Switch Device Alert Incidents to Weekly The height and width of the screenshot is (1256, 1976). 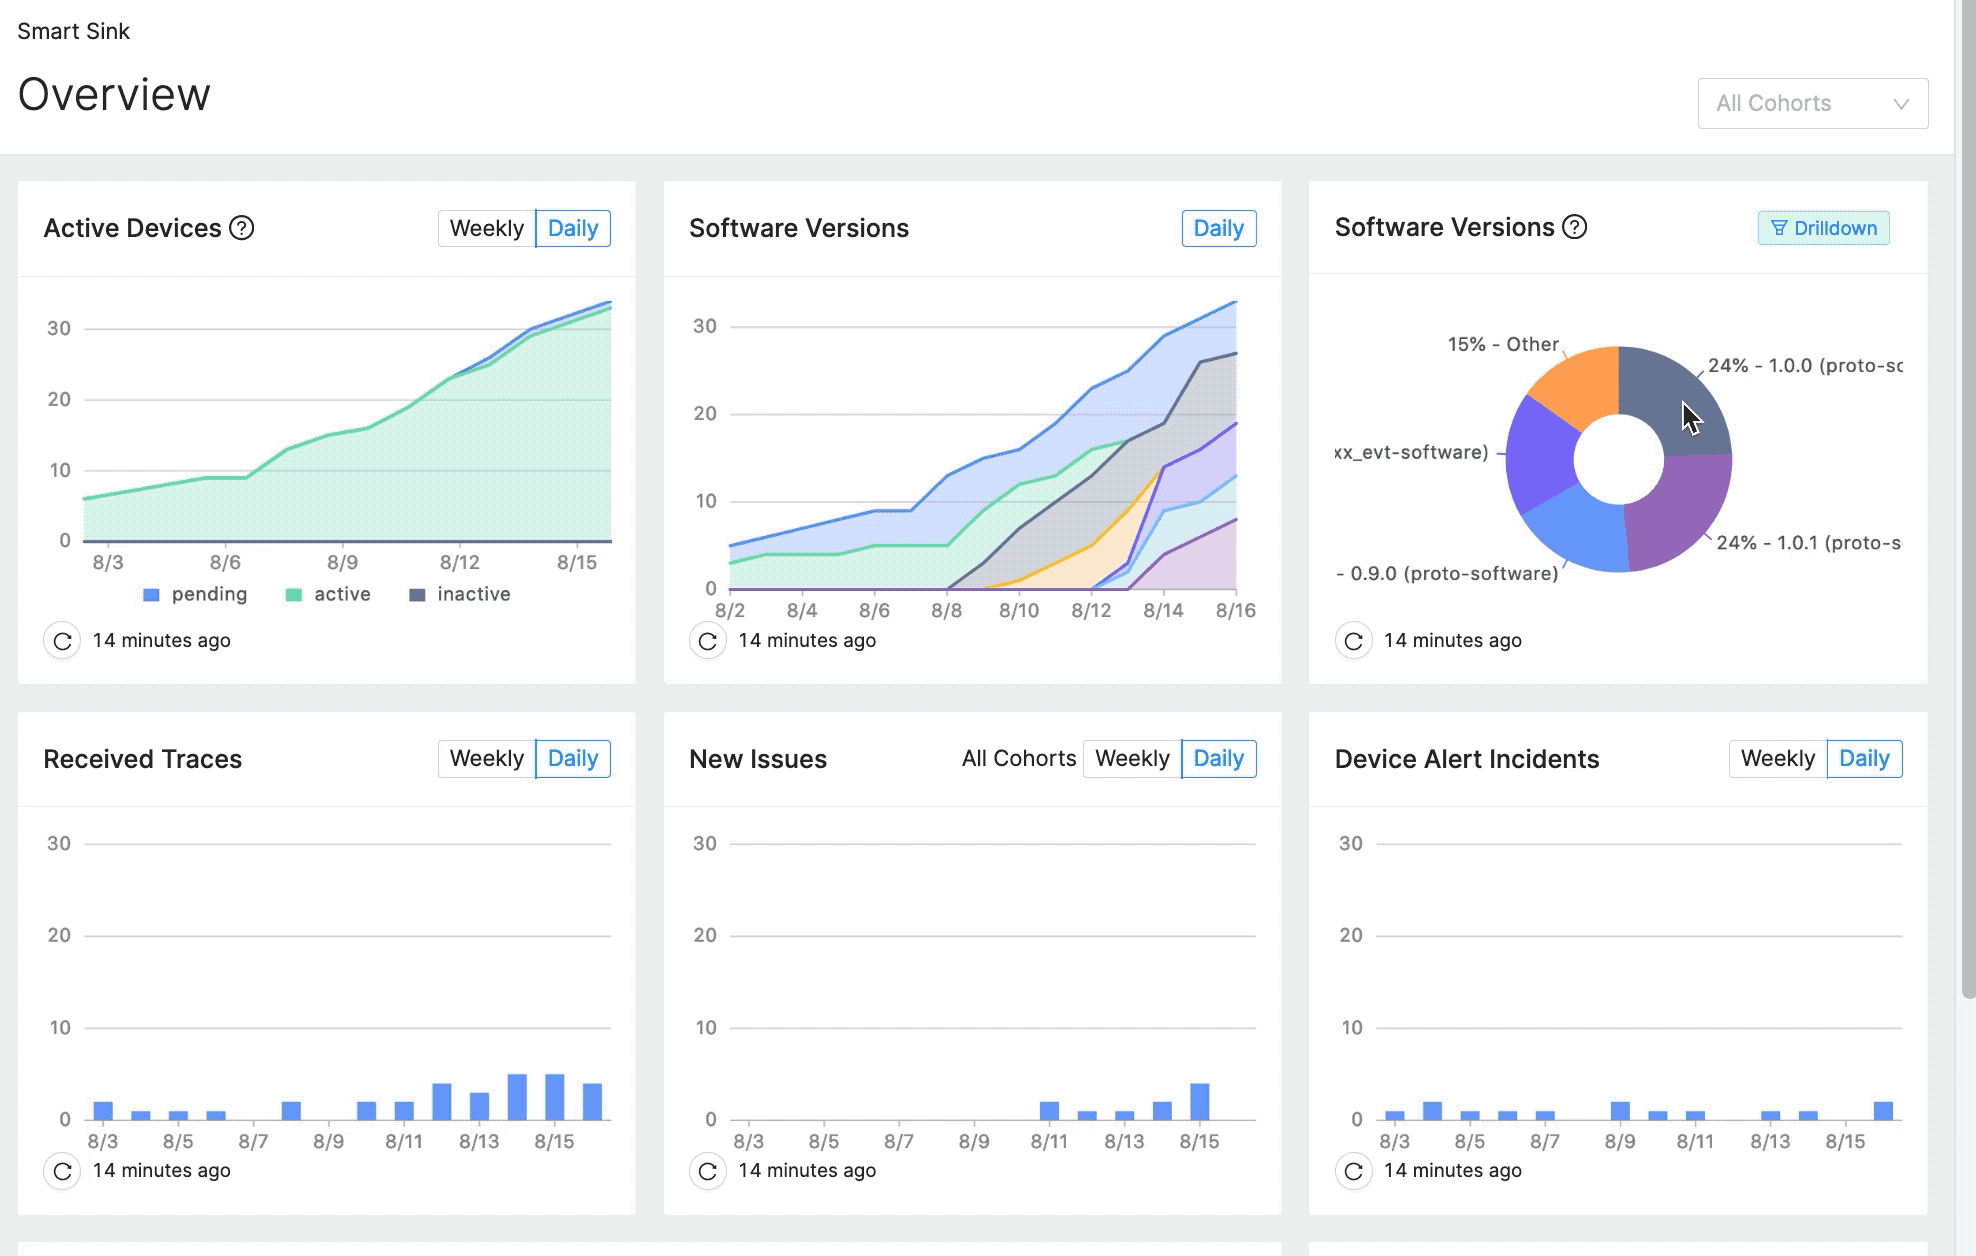tap(1777, 758)
